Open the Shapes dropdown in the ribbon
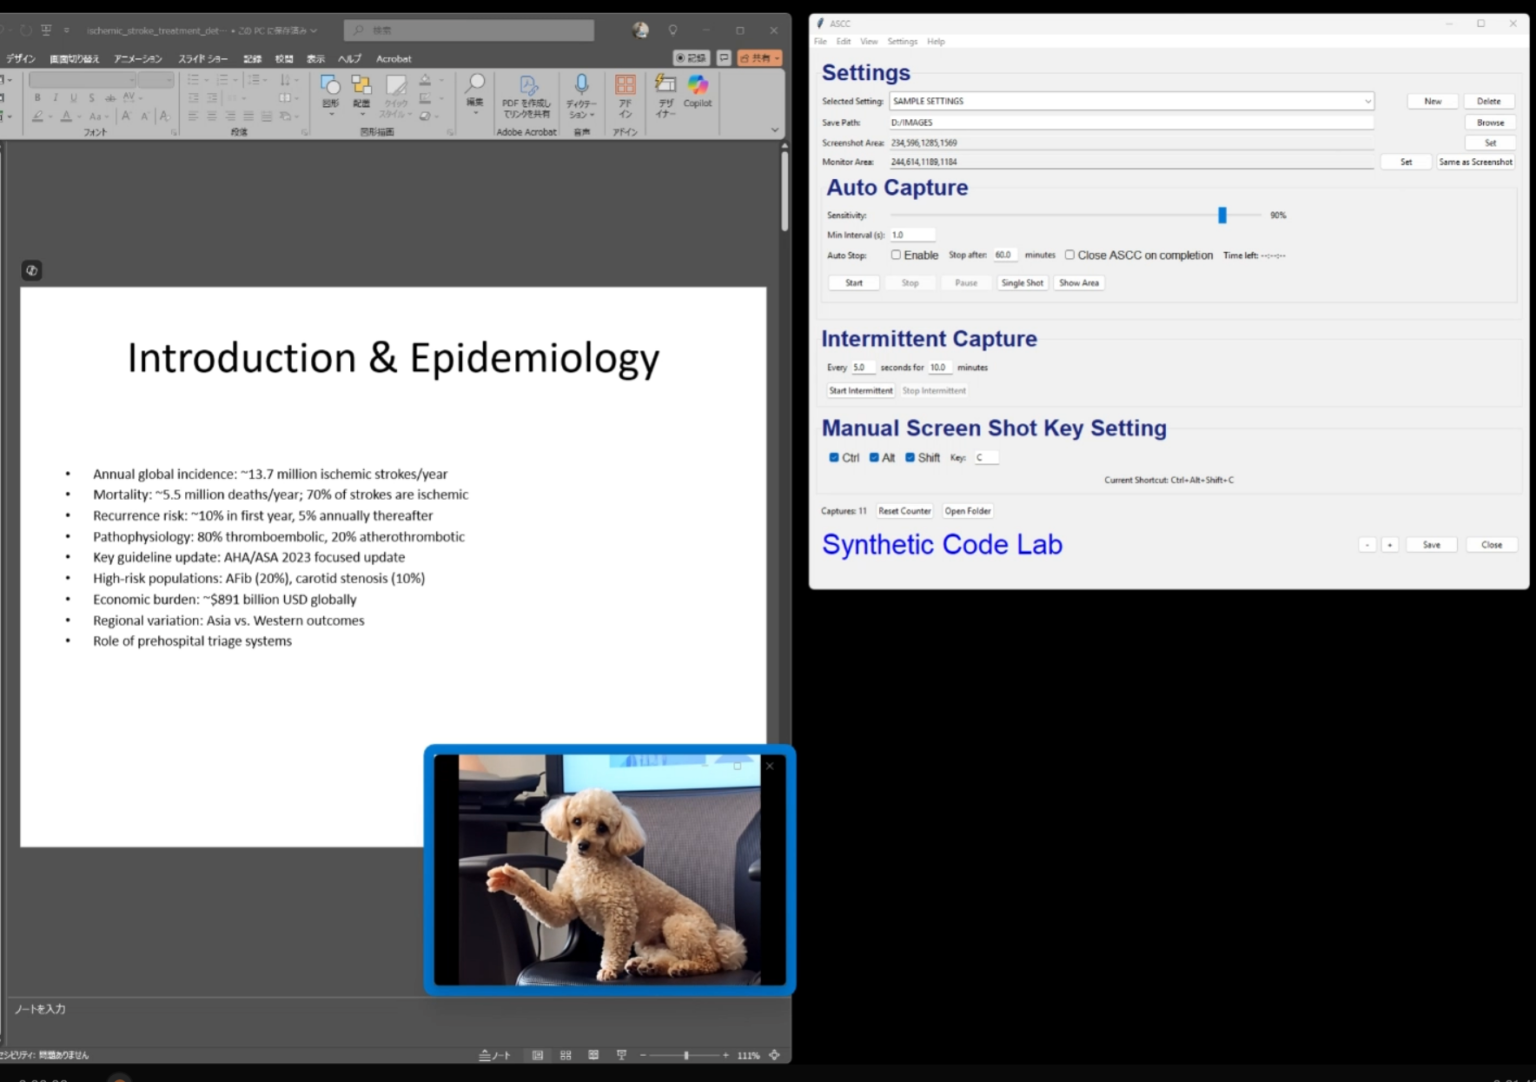The width and height of the screenshot is (1536, 1082). click(330, 95)
